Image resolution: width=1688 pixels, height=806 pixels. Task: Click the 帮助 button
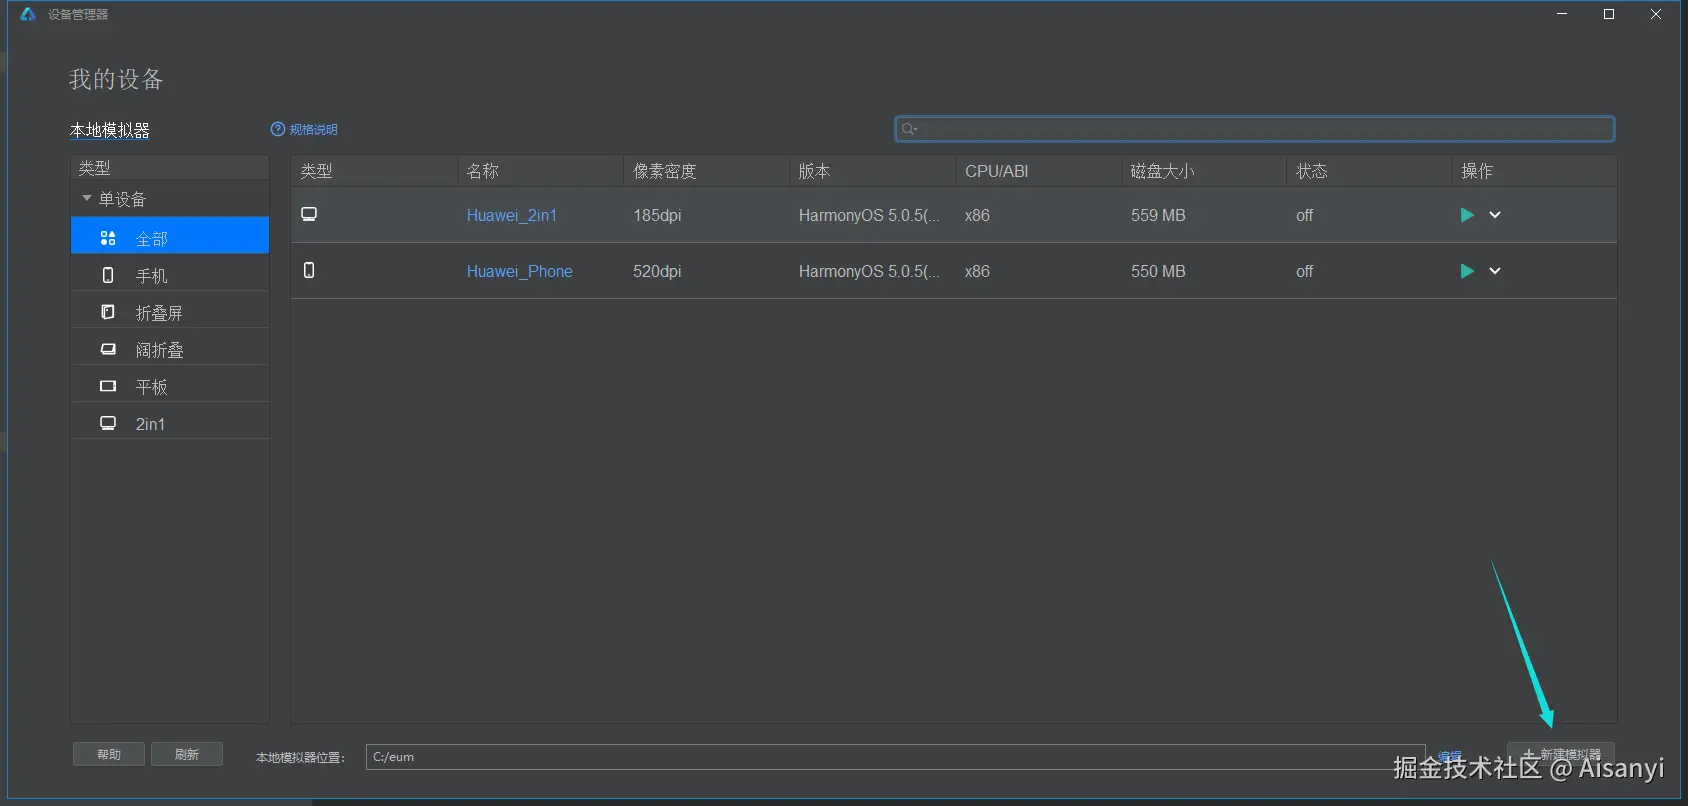pos(109,754)
